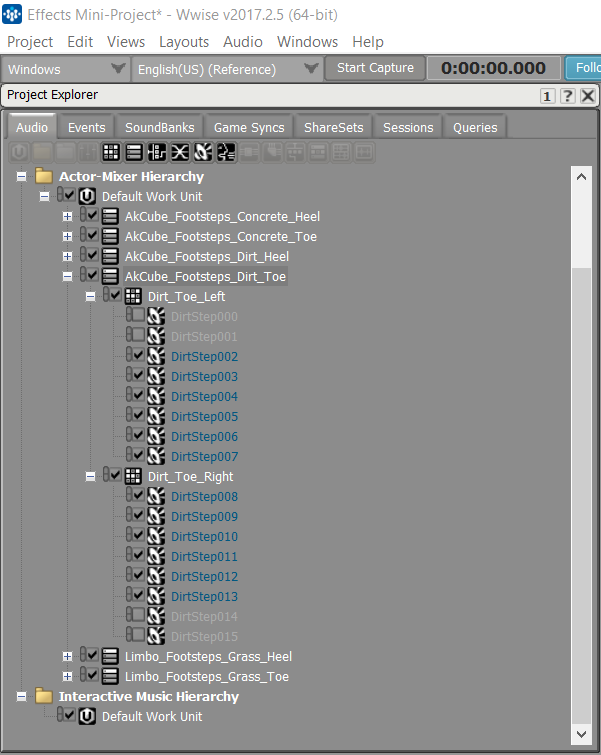Collapse the Interactive Music Hierarchy node

click(21, 697)
